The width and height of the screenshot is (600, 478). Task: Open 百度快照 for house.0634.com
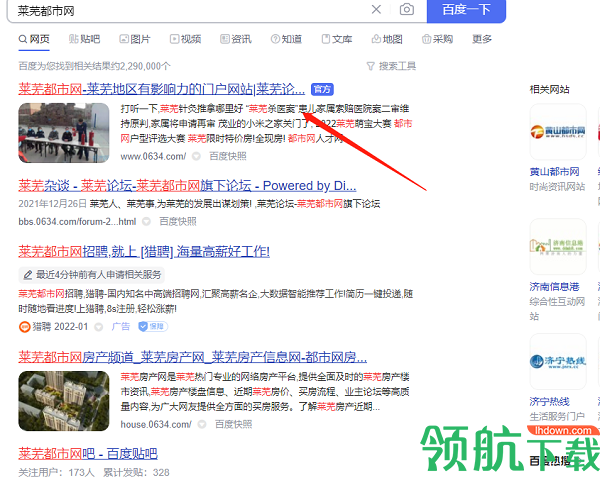pos(233,424)
